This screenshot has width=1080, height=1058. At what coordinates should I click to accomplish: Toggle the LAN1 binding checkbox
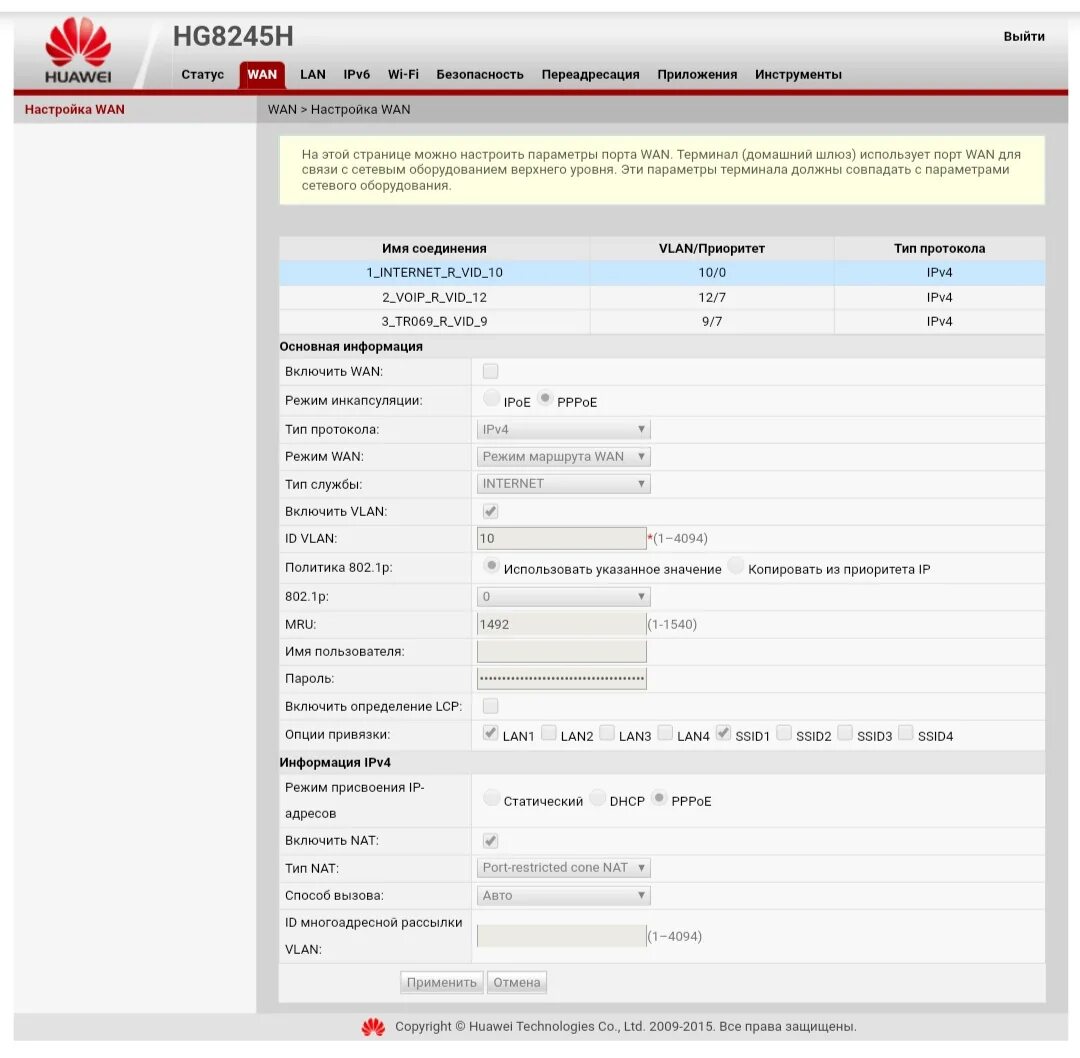490,733
